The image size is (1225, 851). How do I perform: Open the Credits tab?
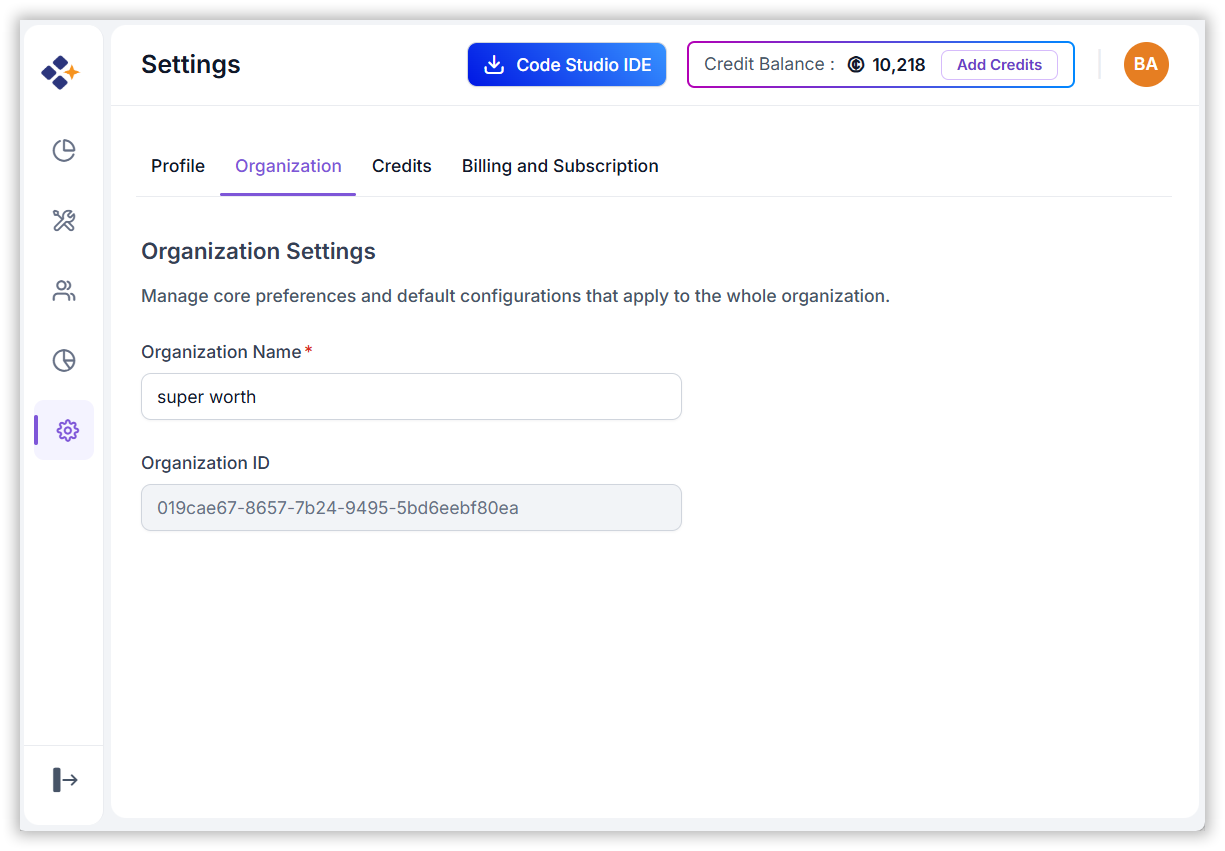click(402, 166)
